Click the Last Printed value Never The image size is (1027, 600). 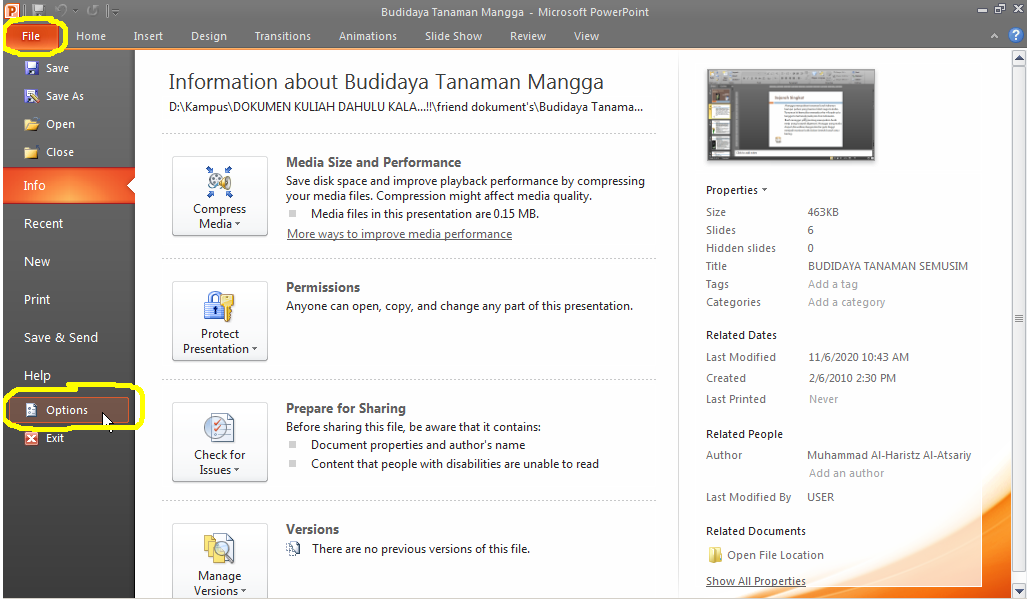click(x=823, y=399)
